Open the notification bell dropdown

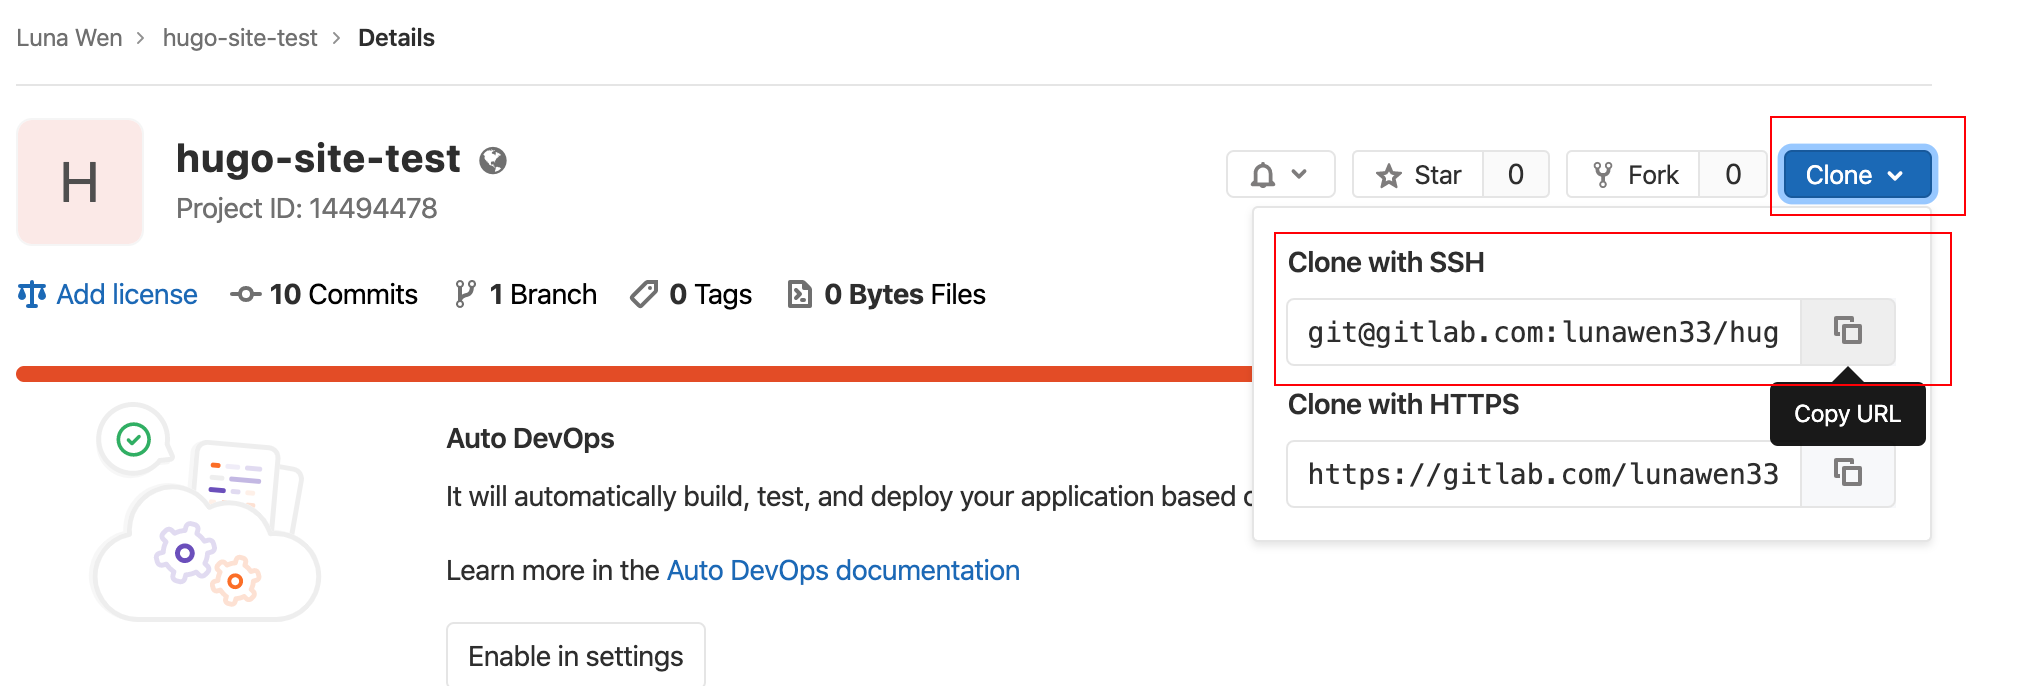pyautogui.click(x=1280, y=175)
